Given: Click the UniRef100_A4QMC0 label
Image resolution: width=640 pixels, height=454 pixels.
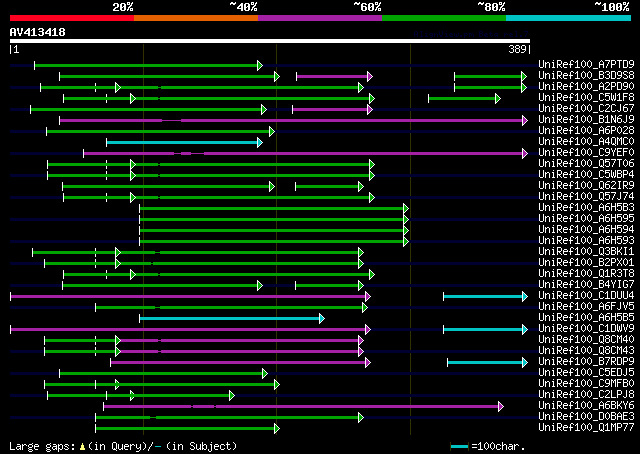Looking at the screenshot, I should 586,141.
